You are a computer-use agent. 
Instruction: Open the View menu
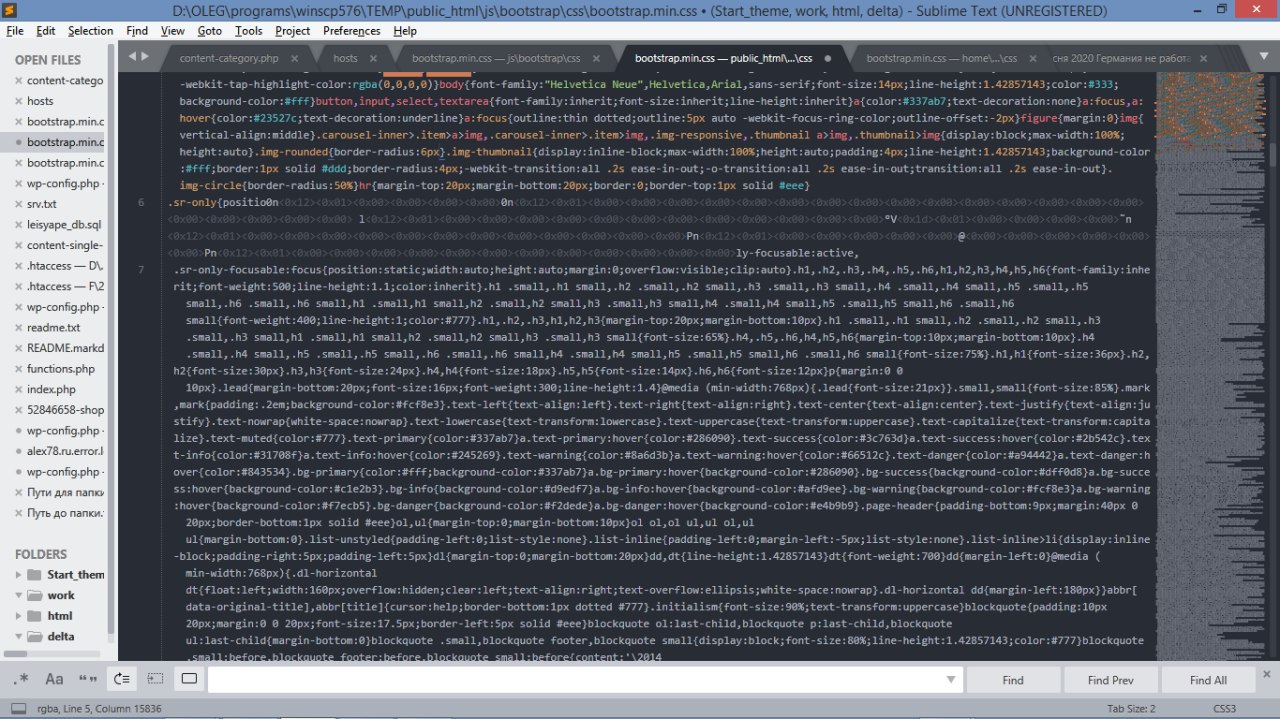tap(173, 31)
